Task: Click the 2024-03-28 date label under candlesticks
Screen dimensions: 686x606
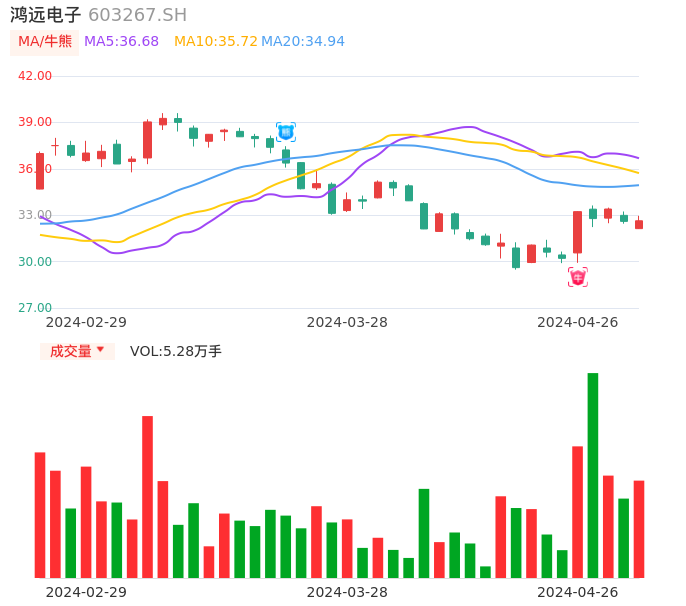Action: (x=347, y=322)
